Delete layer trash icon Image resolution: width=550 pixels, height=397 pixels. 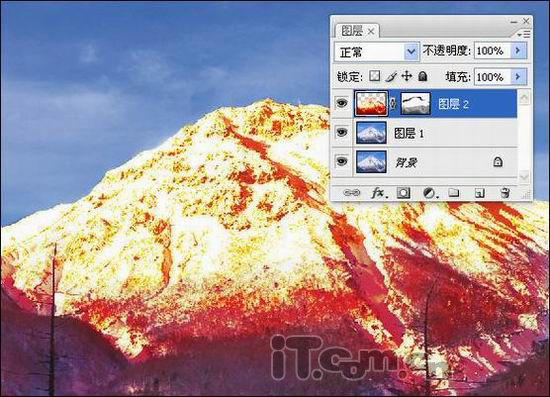(x=505, y=193)
